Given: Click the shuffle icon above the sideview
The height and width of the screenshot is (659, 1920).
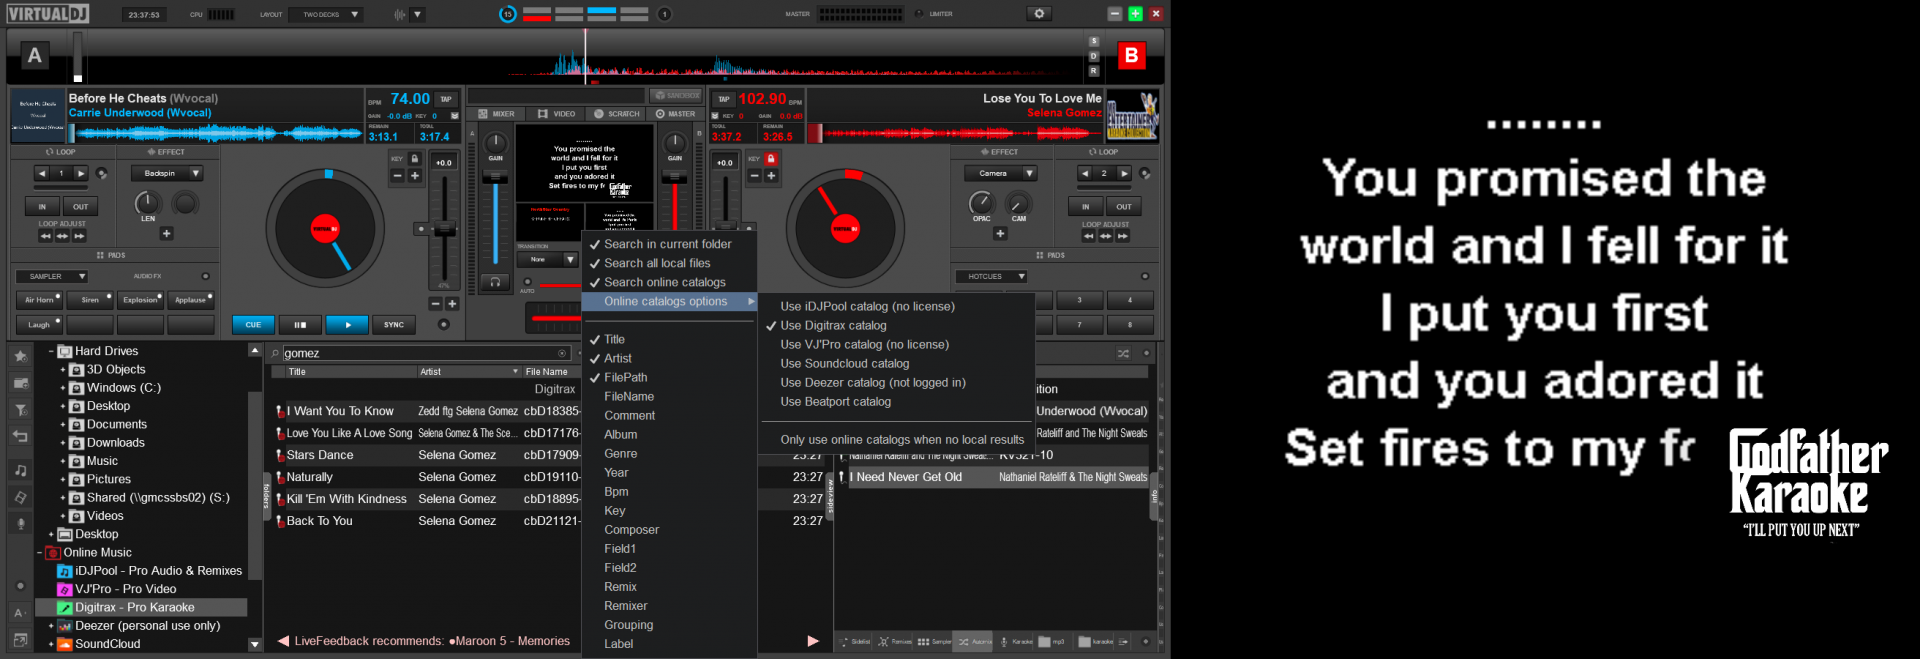Looking at the screenshot, I should pos(1123,353).
